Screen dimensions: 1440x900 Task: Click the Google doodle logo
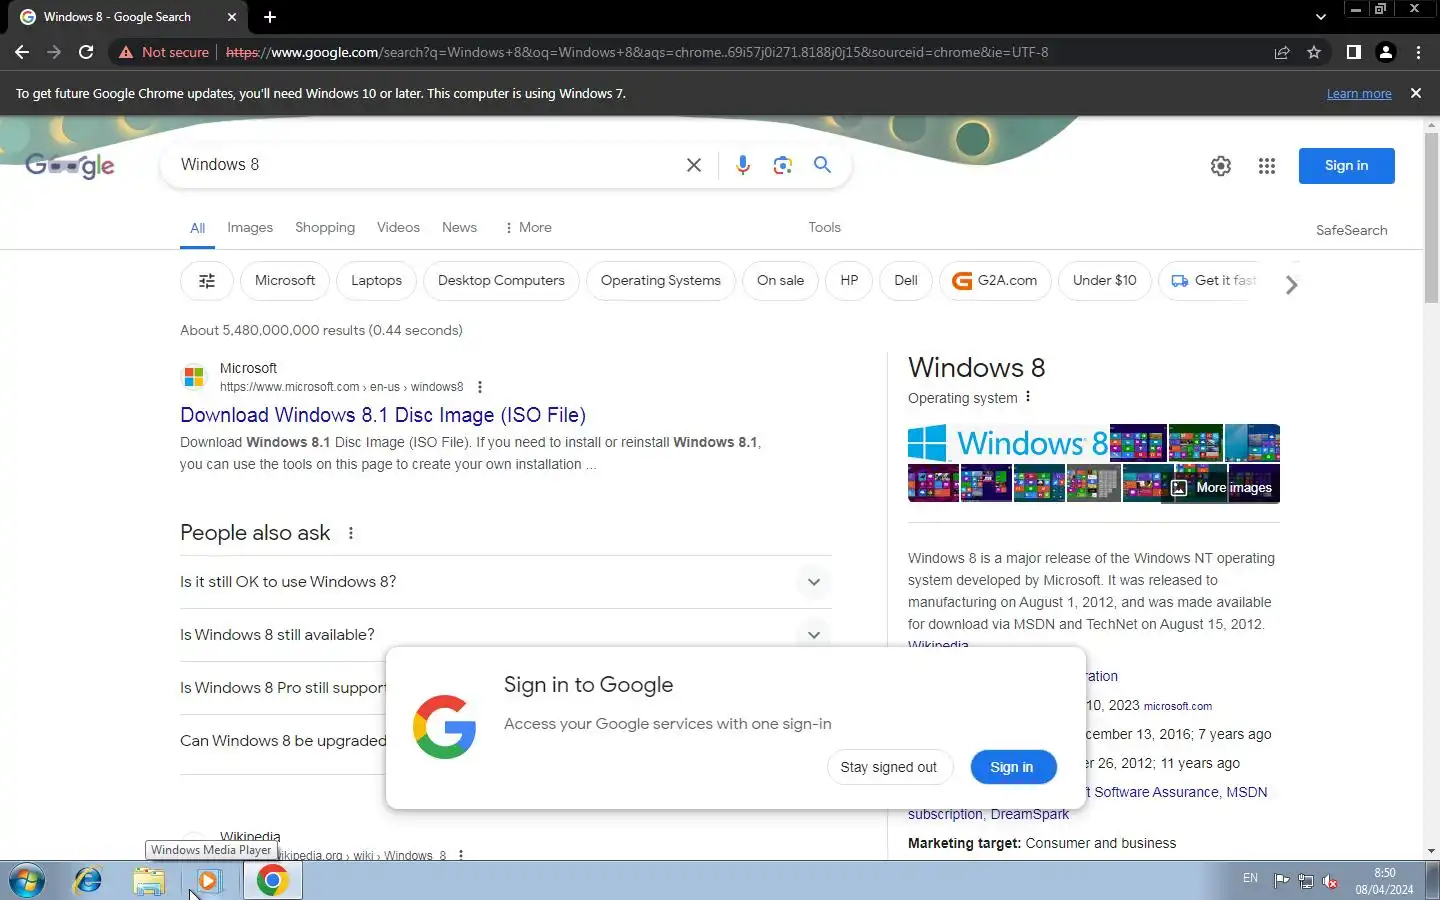(70, 166)
